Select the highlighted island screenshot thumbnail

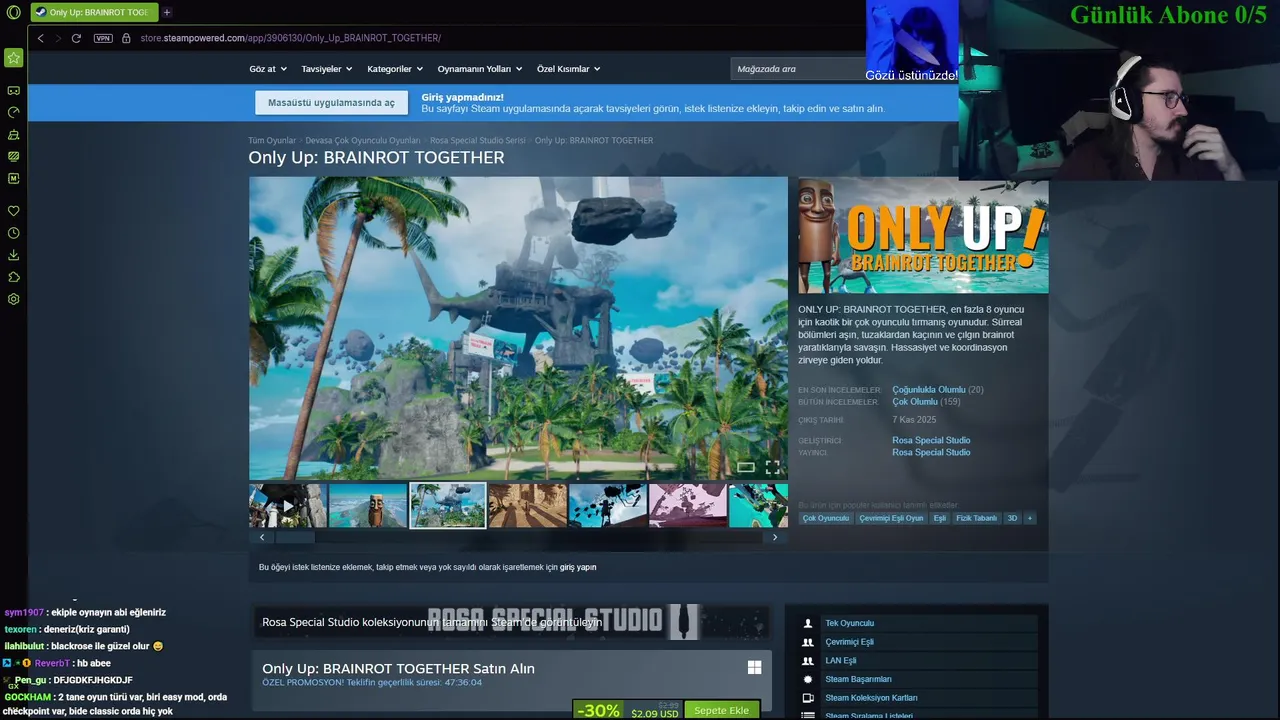tap(448, 506)
